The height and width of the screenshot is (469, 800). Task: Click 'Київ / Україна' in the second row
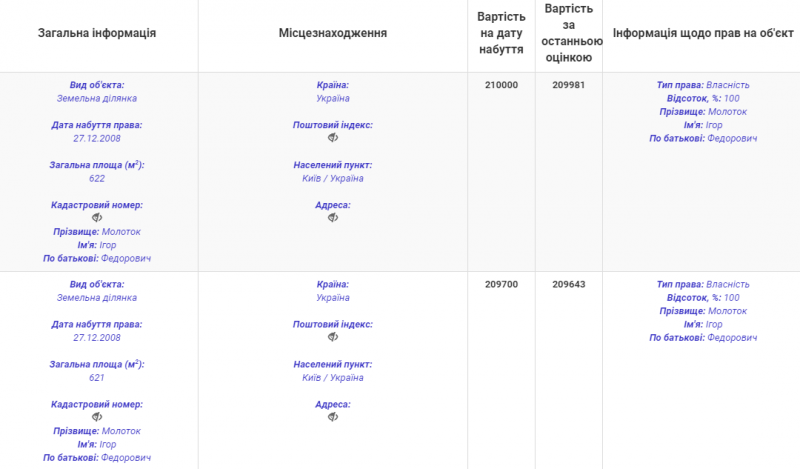(333, 377)
